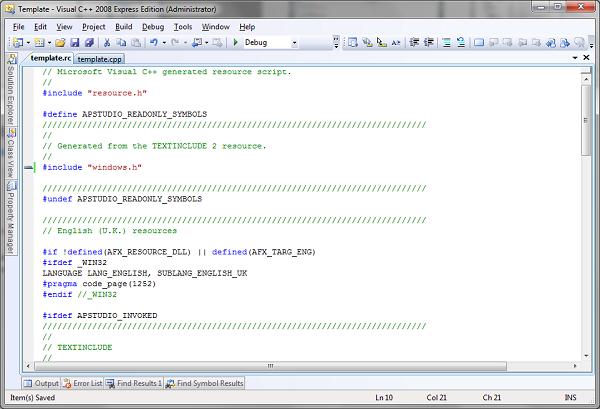Click the Navigate Forward icon
600x409 pixels.
[x=217, y=42]
